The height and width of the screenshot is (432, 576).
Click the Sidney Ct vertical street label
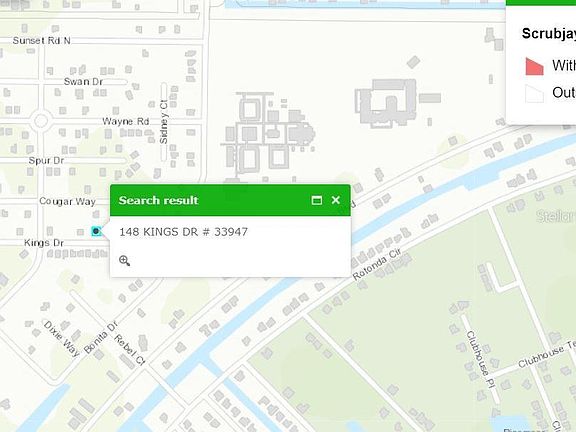164,122
